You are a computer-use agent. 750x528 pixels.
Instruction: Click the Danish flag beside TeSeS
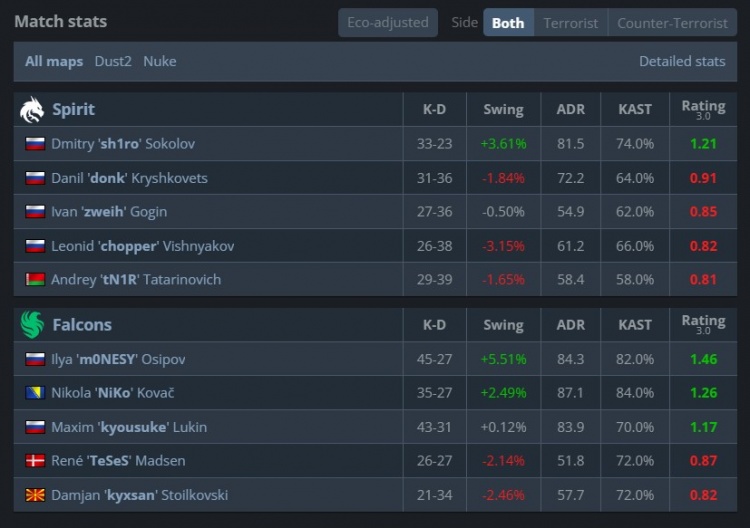coord(35,461)
